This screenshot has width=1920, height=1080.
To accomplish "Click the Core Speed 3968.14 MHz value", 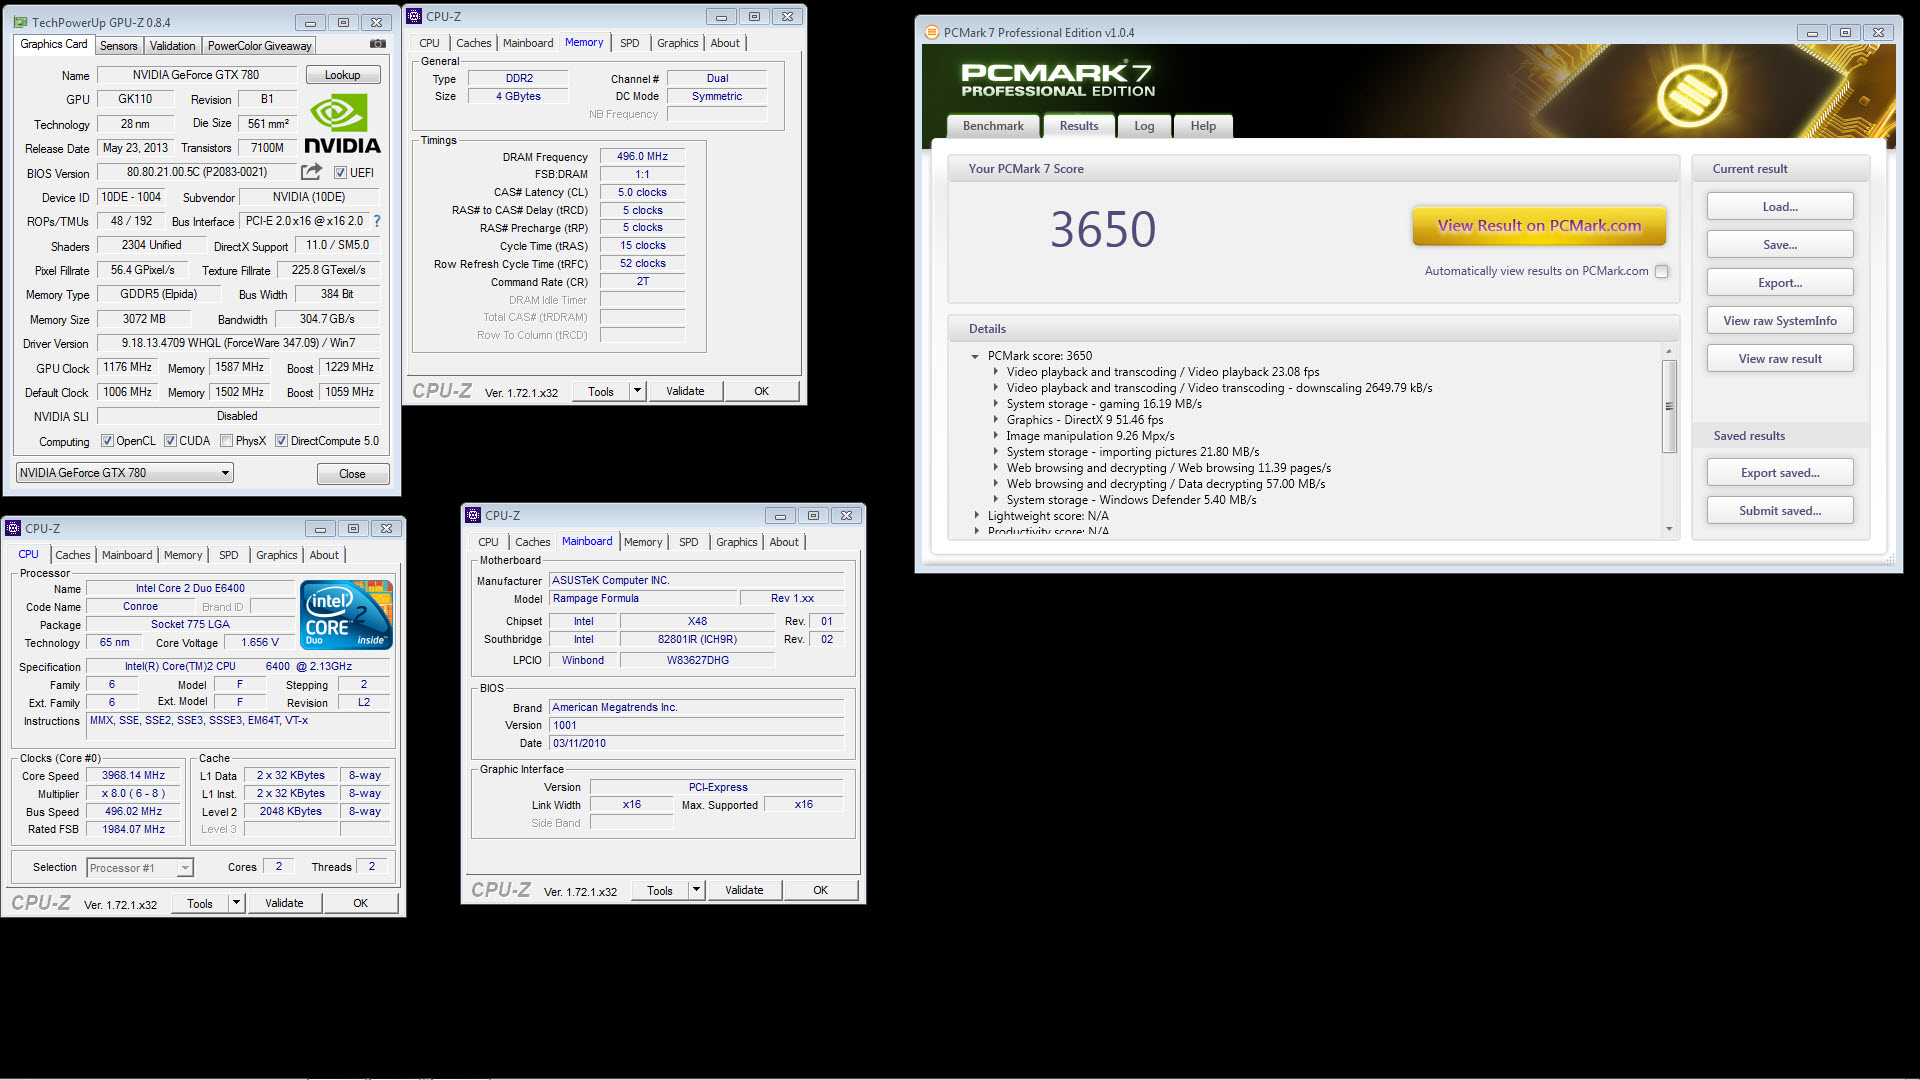I will tap(133, 776).
